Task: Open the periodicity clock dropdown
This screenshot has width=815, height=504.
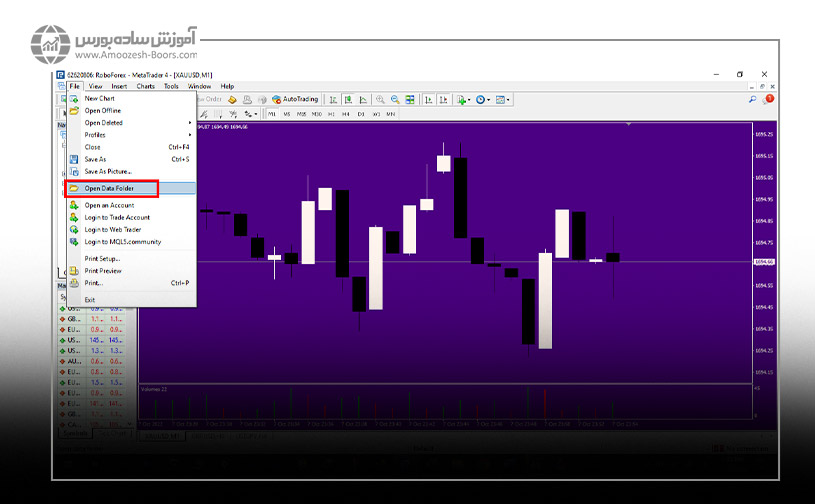Action: [x=484, y=100]
